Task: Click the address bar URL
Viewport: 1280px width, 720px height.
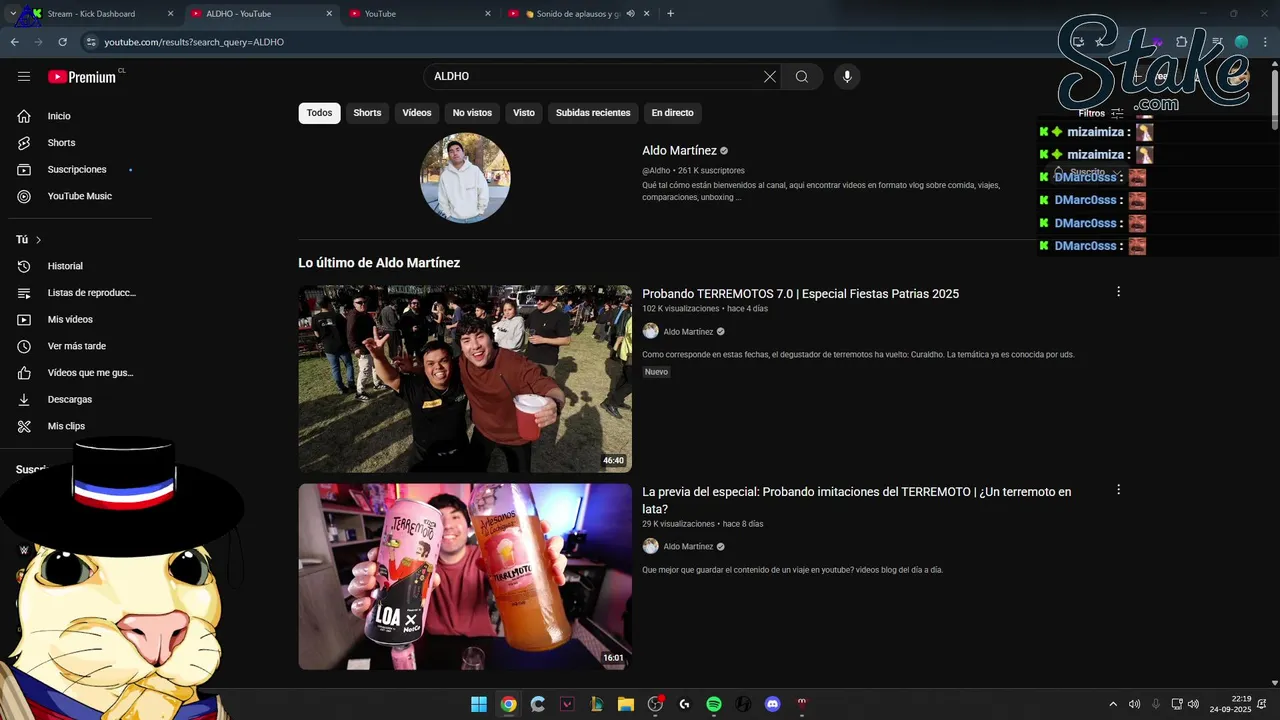Action: point(194,42)
